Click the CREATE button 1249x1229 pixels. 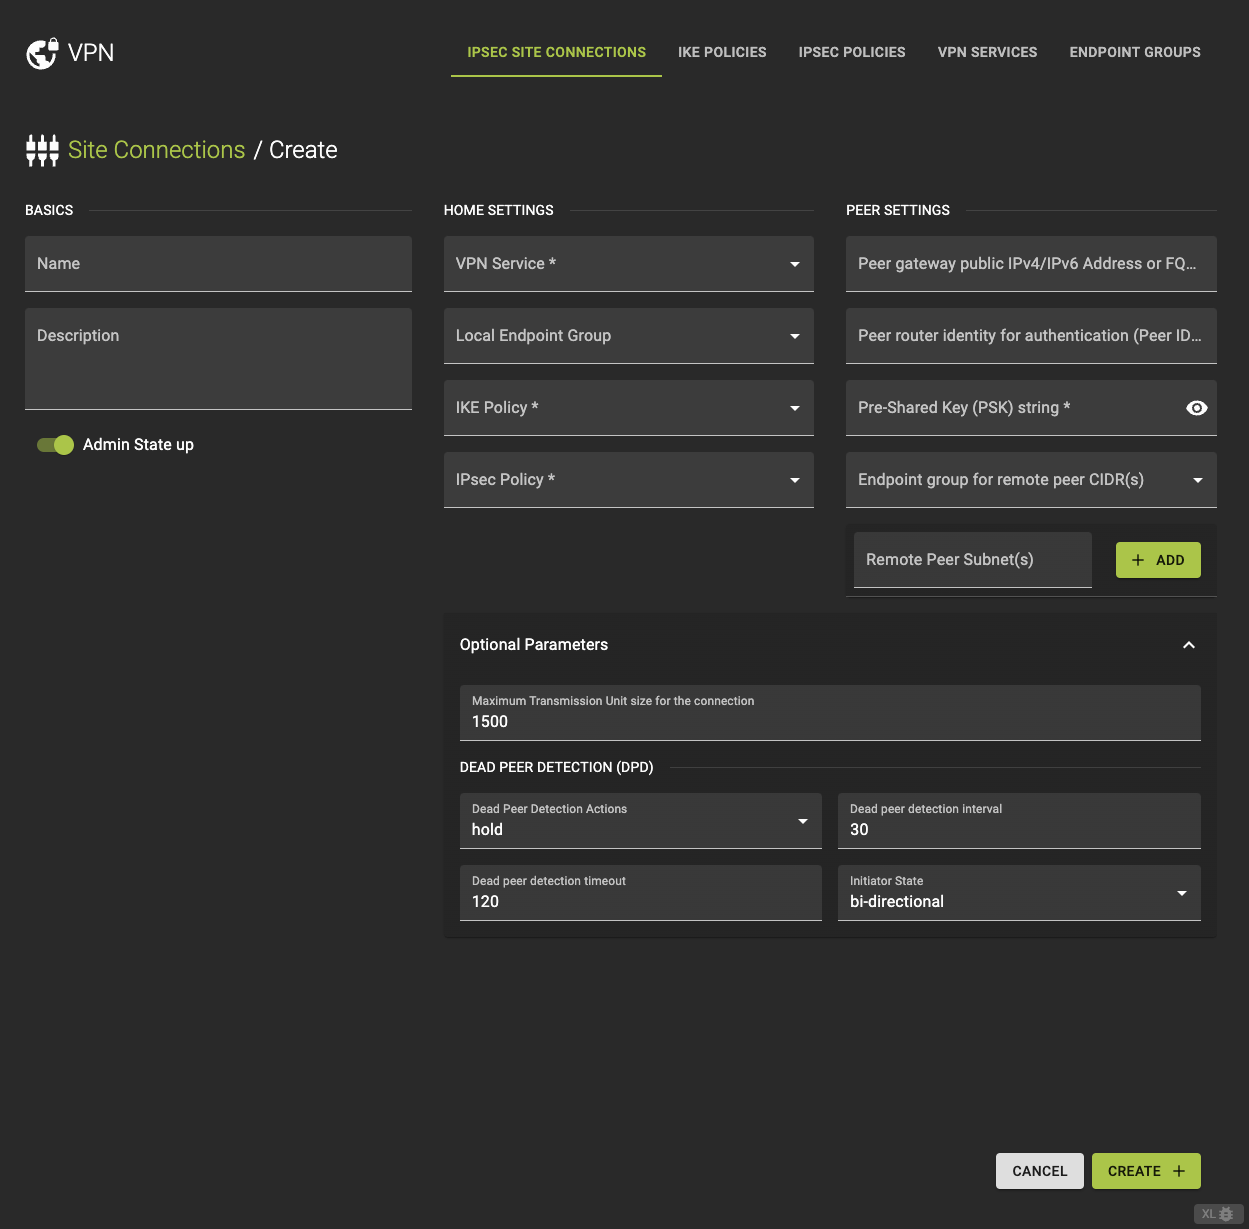[1146, 1171]
